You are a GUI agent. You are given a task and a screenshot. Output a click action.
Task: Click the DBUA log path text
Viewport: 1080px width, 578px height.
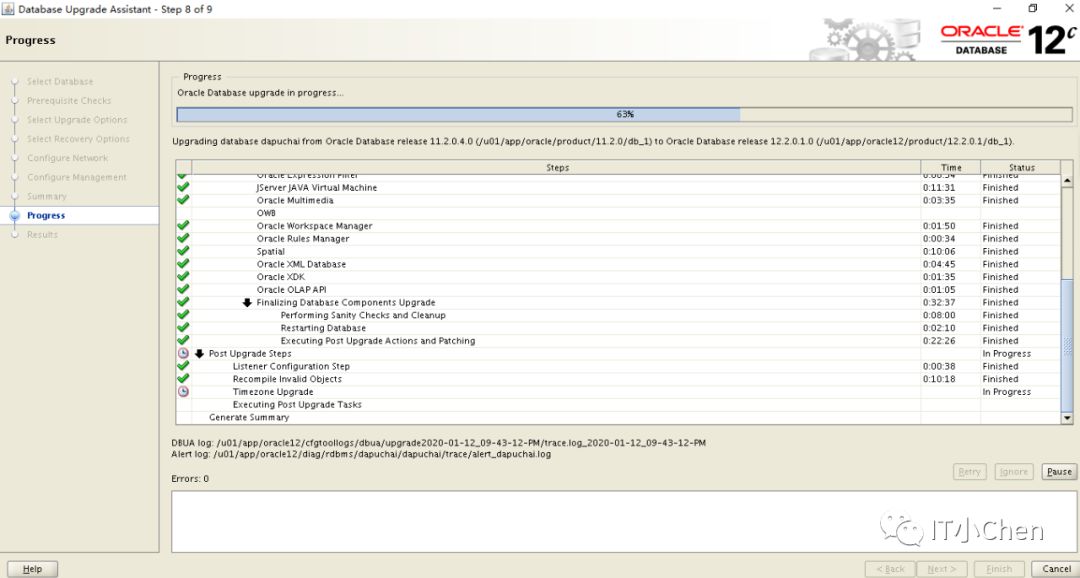[x=438, y=443]
